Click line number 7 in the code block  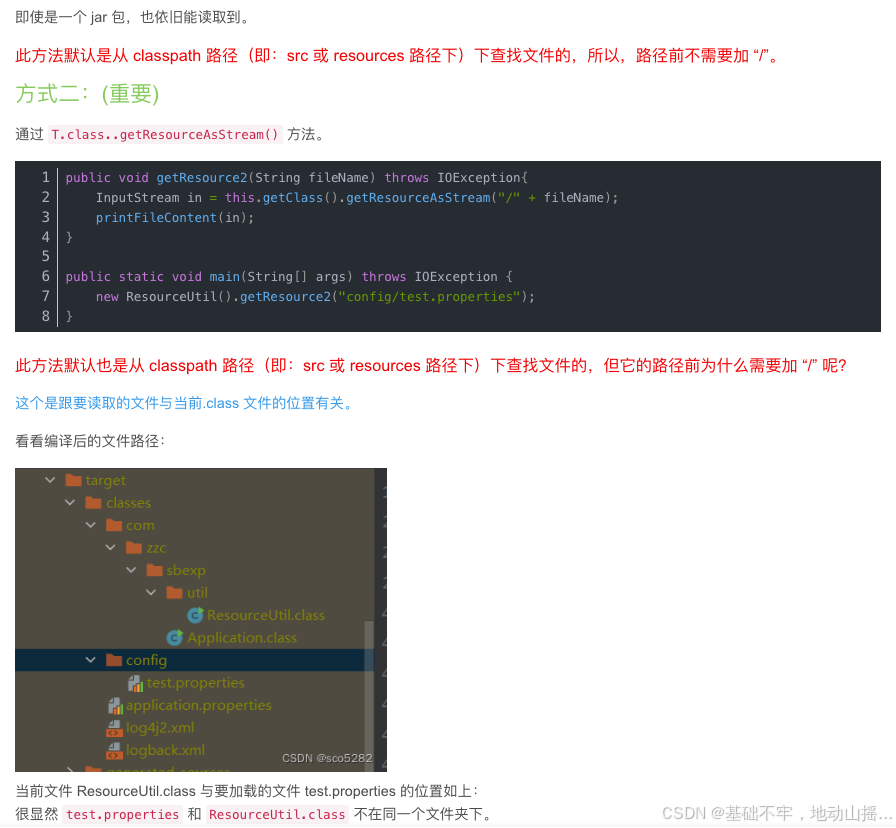tap(45, 296)
